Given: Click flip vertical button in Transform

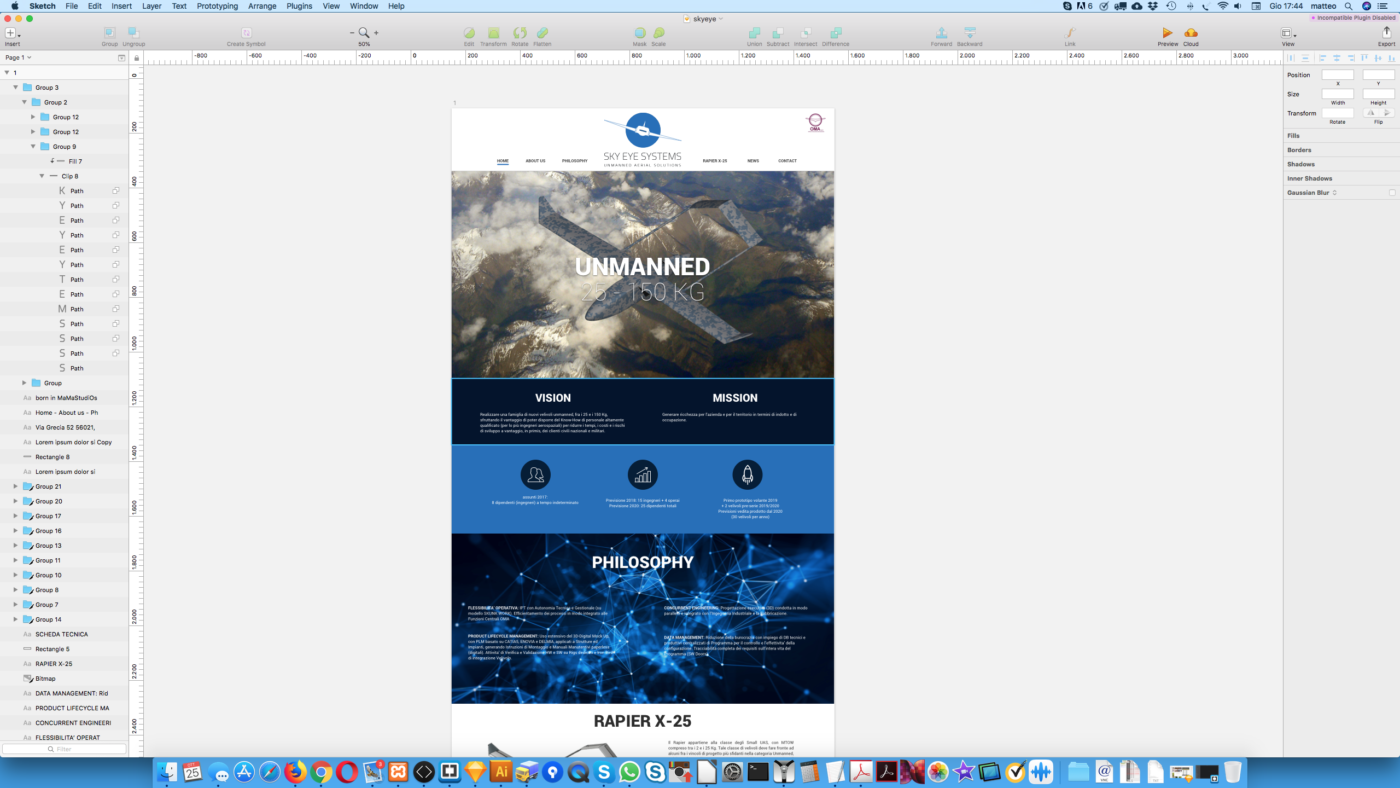Looking at the screenshot, I should 1387,113.
